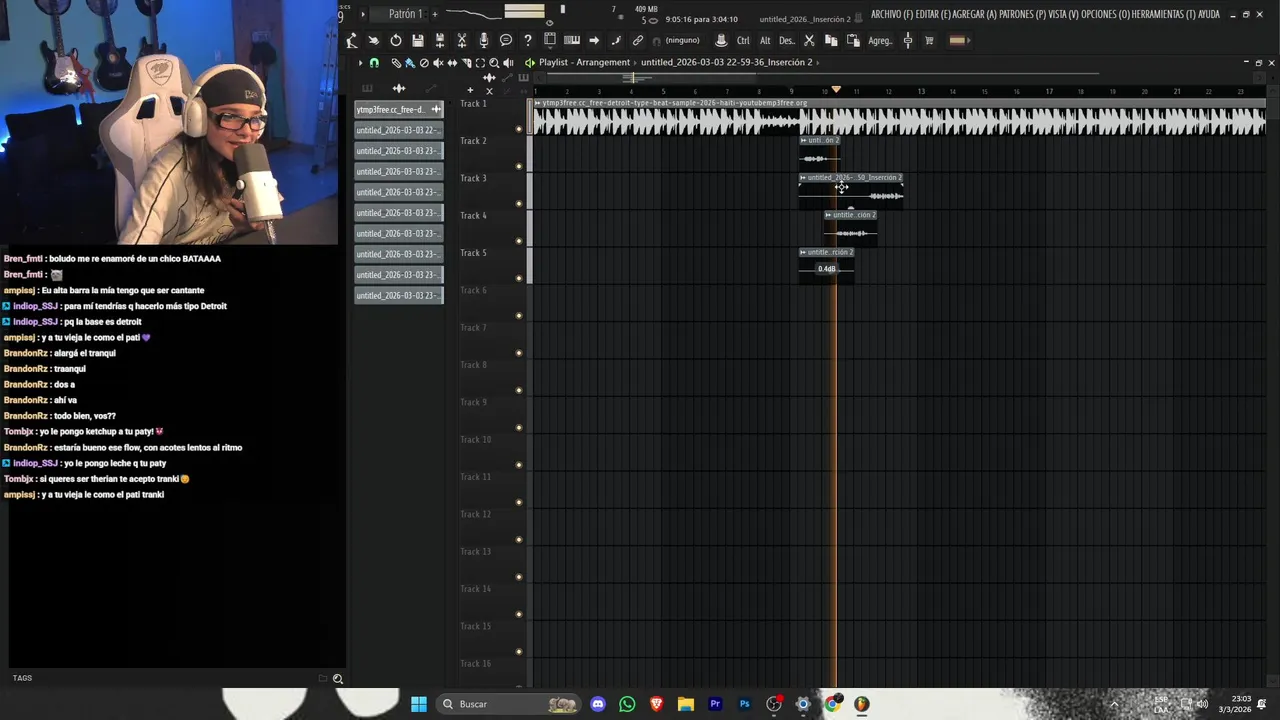Open the PATRONES (P) menu
This screenshot has width=1280, height=720.
(1022, 14)
